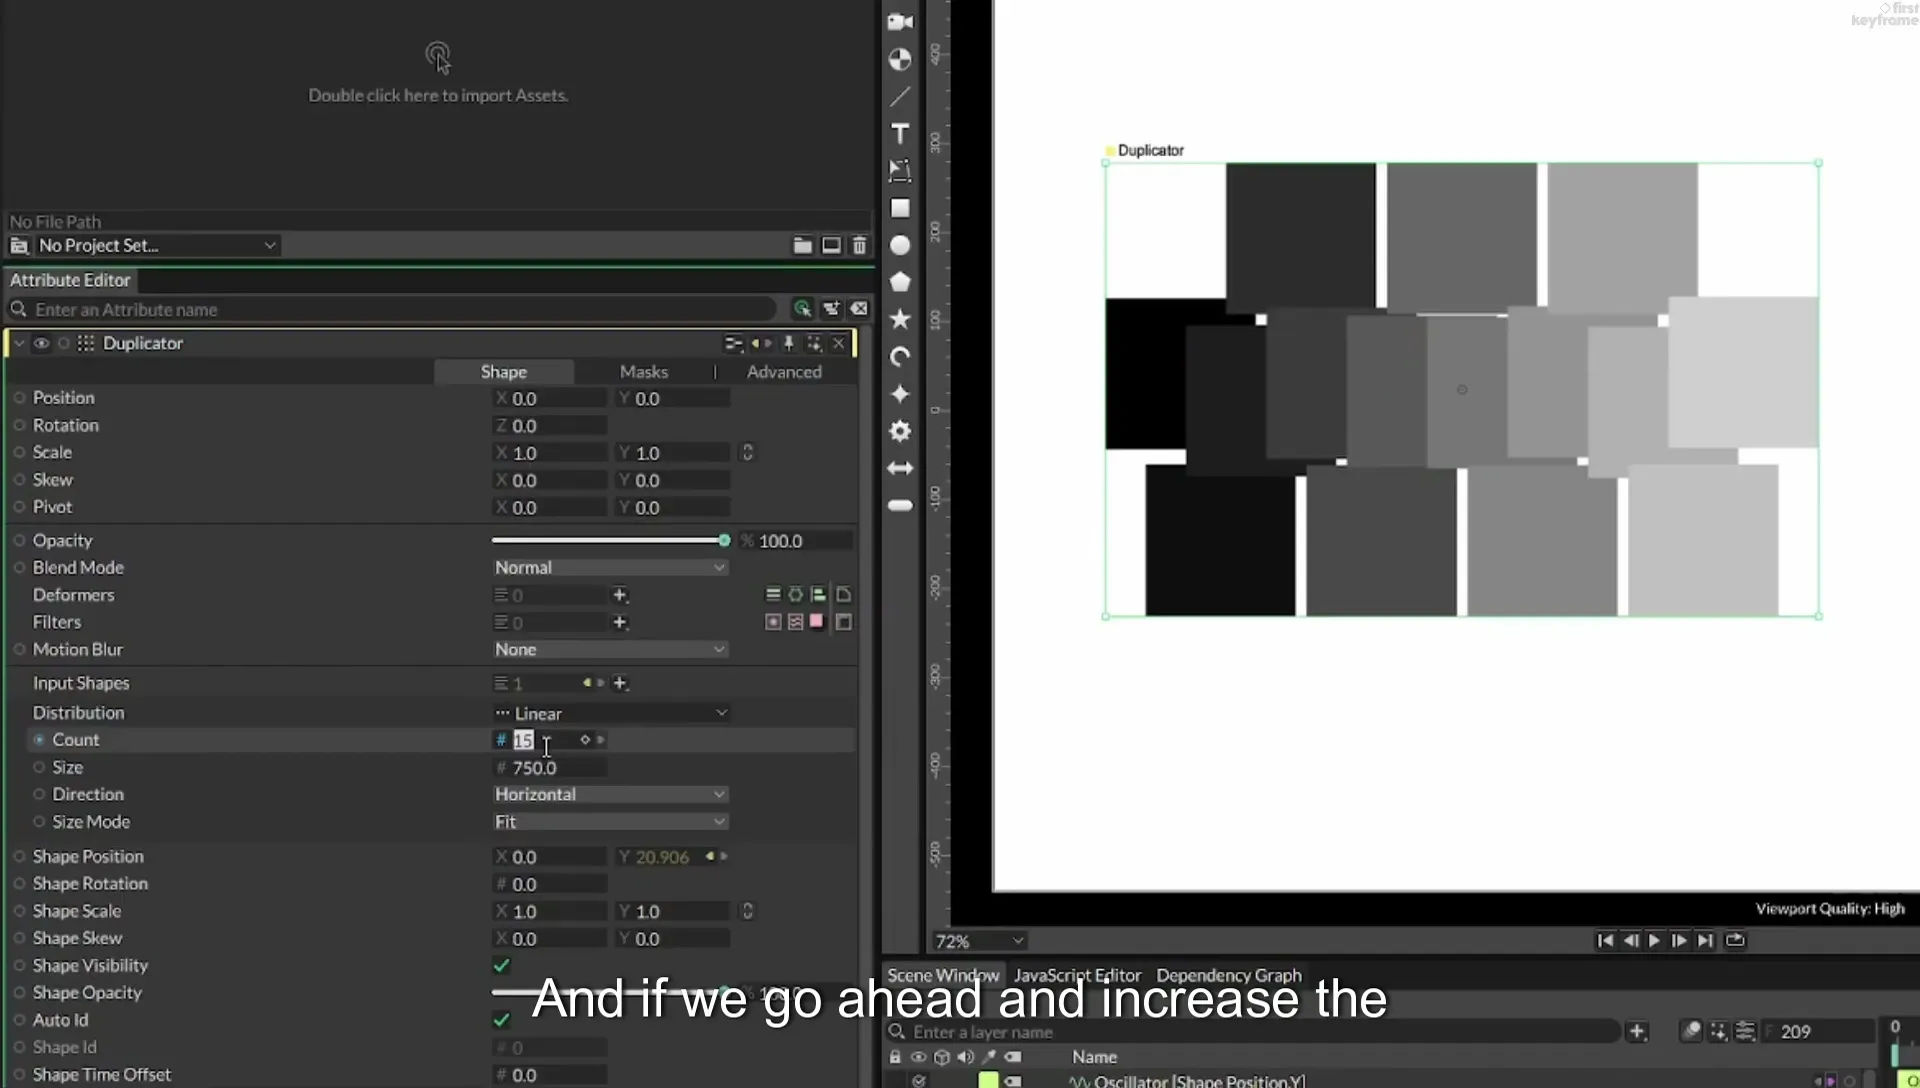Open the Dependency Graph tab

(1229, 975)
